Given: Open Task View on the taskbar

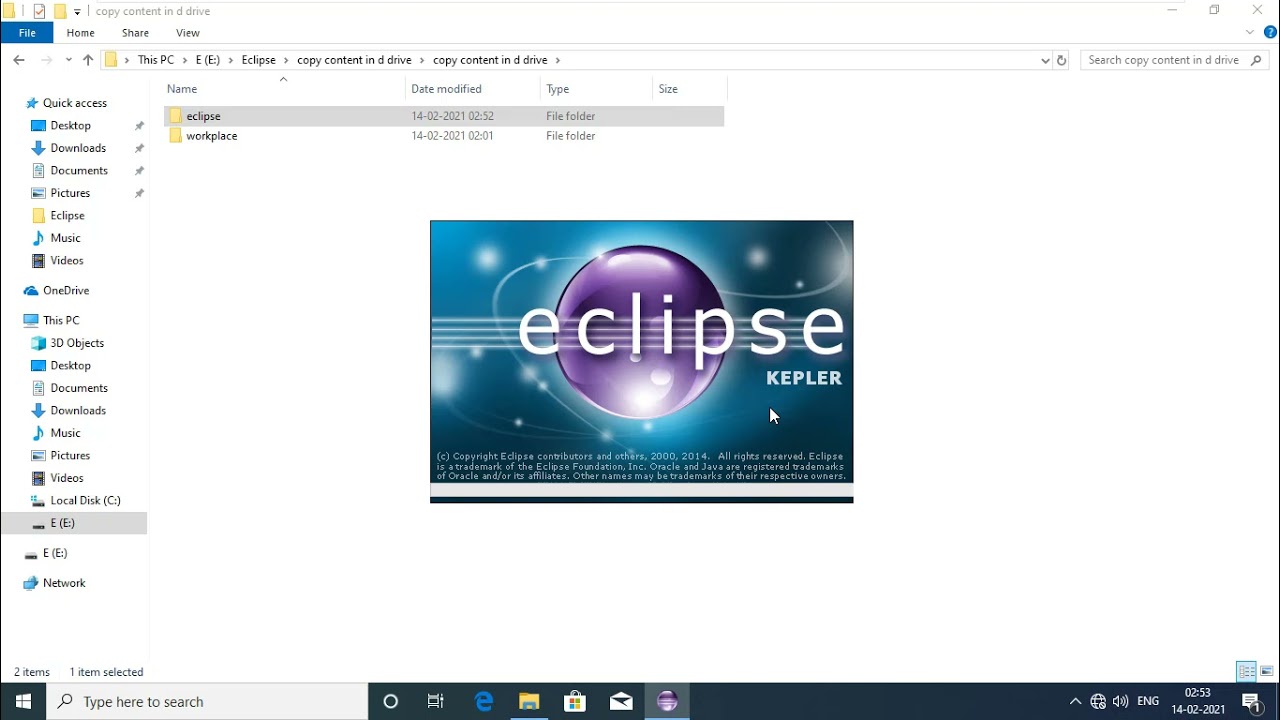Looking at the screenshot, I should click(x=436, y=701).
